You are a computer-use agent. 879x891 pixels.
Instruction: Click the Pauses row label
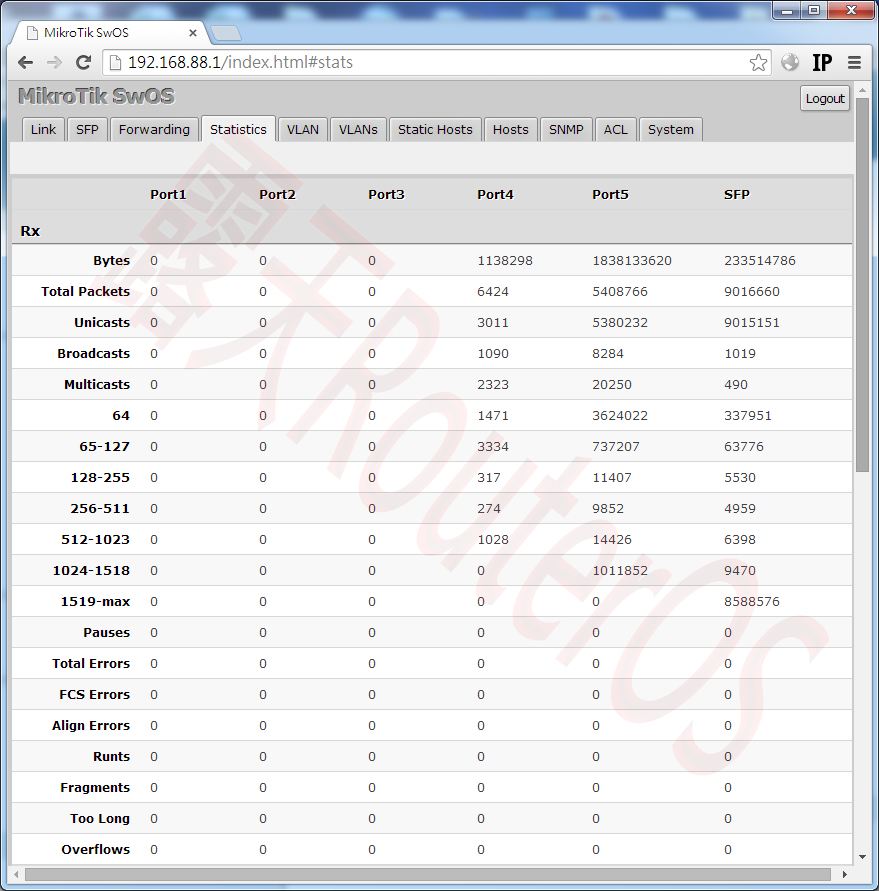pos(107,632)
